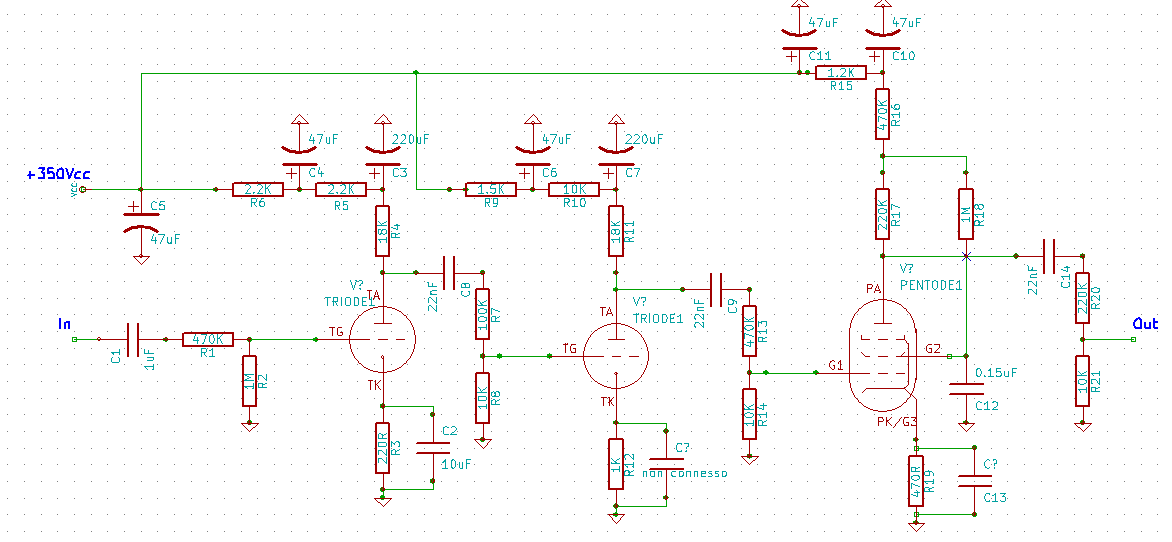Click the +350Vcc power label
The height and width of the screenshot is (542, 1172).
(x=58, y=174)
